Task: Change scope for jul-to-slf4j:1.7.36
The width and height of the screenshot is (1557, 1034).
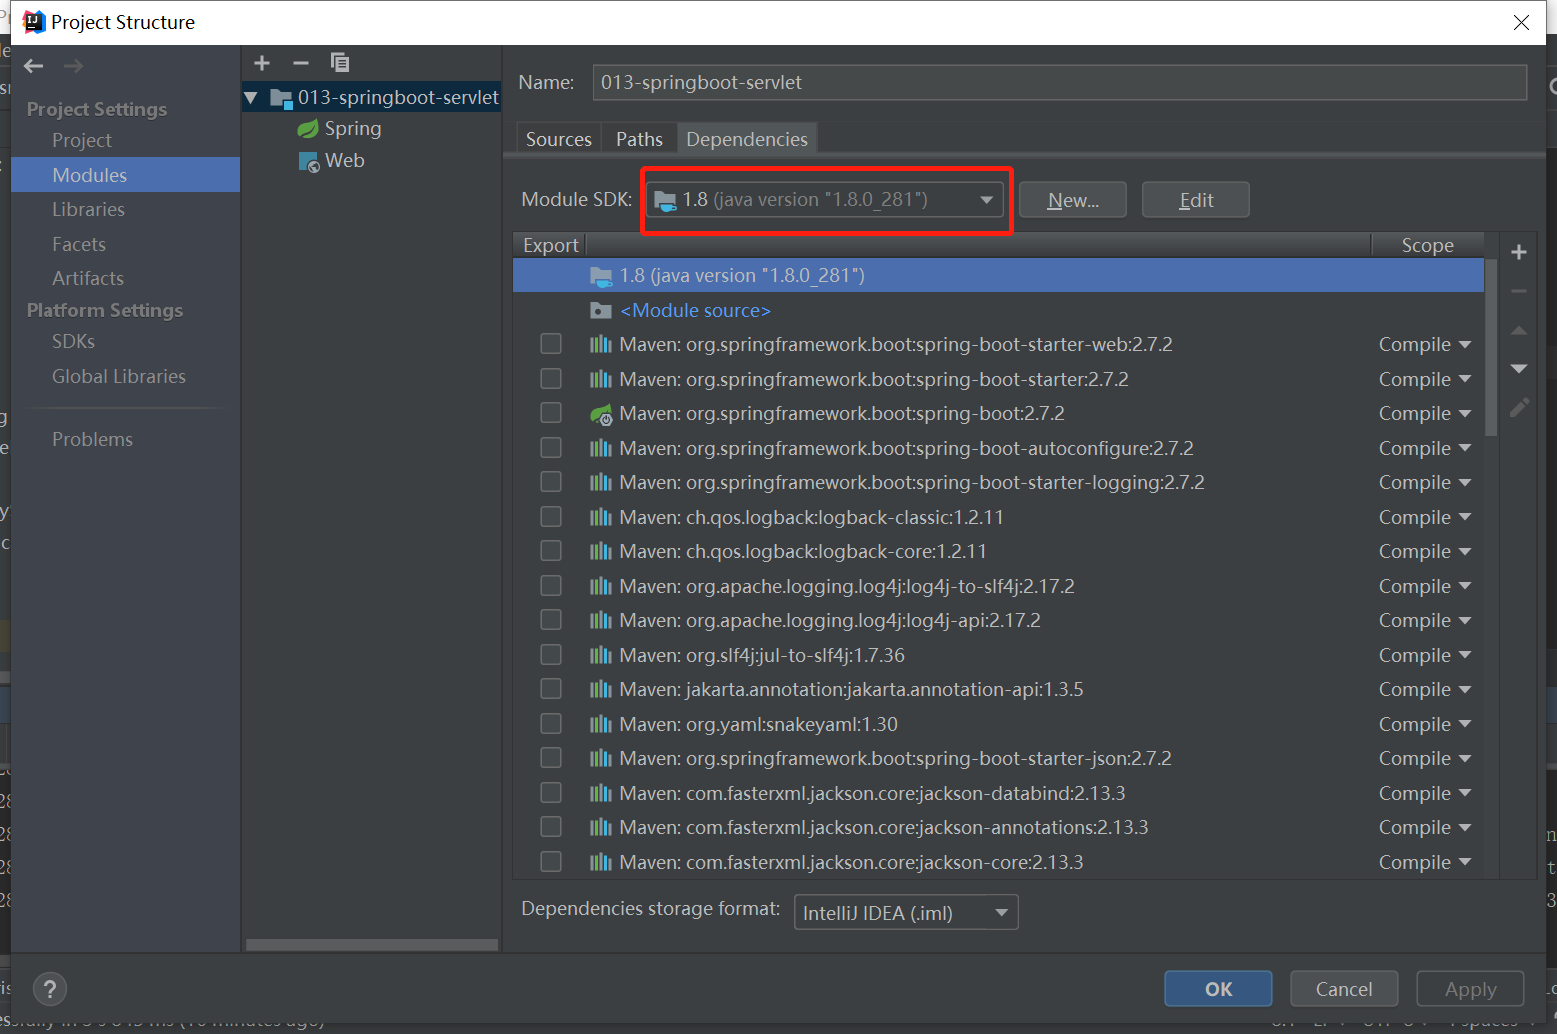Action: 1425,656
